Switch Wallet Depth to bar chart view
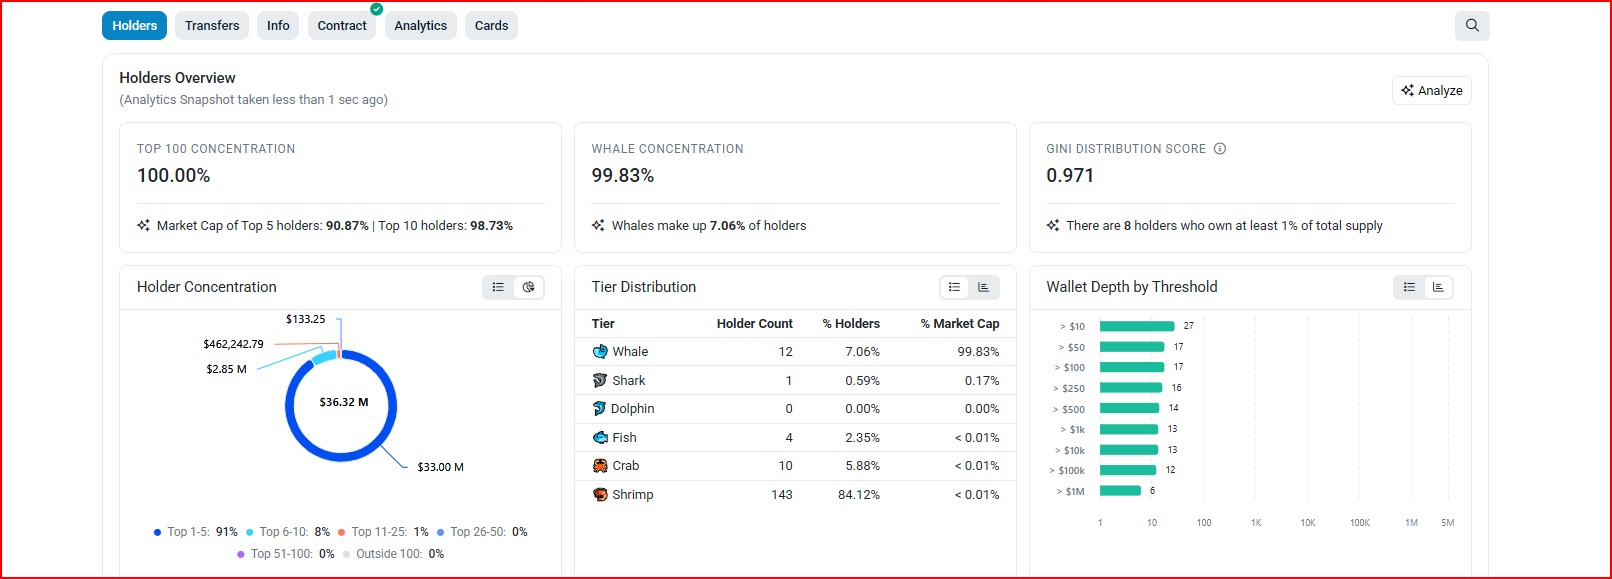The height and width of the screenshot is (579, 1612). pos(1438,287)
